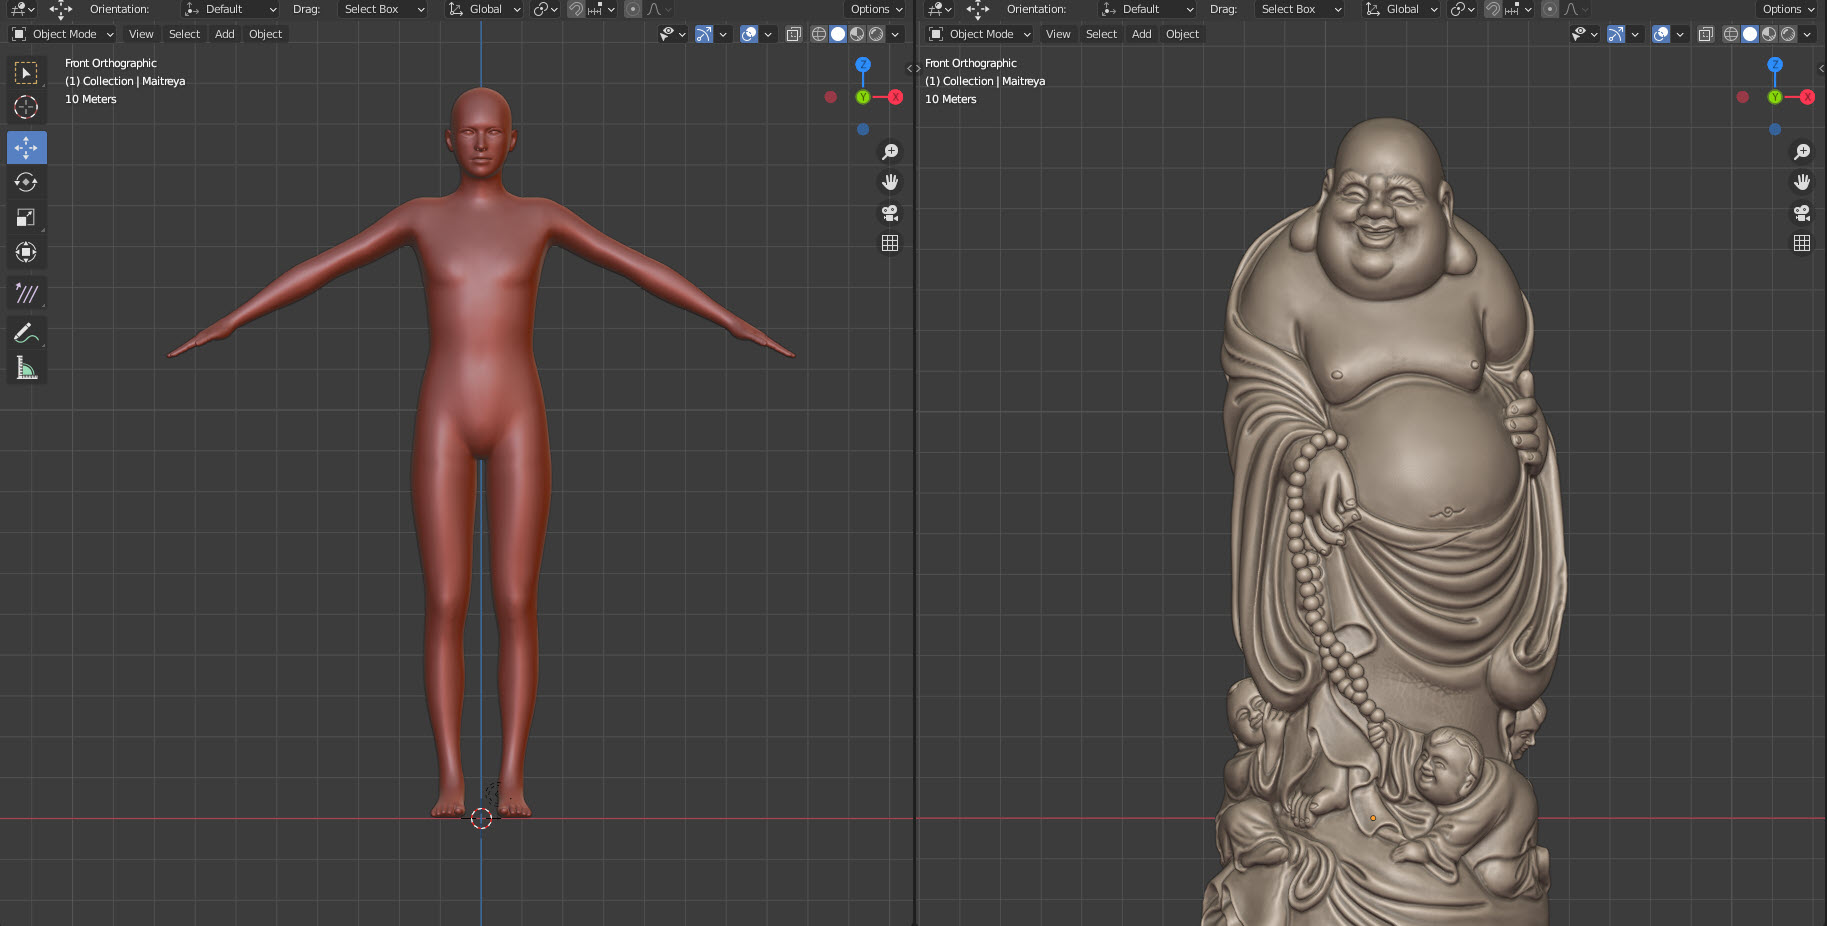Viewport: 1827px width, 926px height.
Task: Click X axis on left viewport gizmo
Action: pos(896,97)
